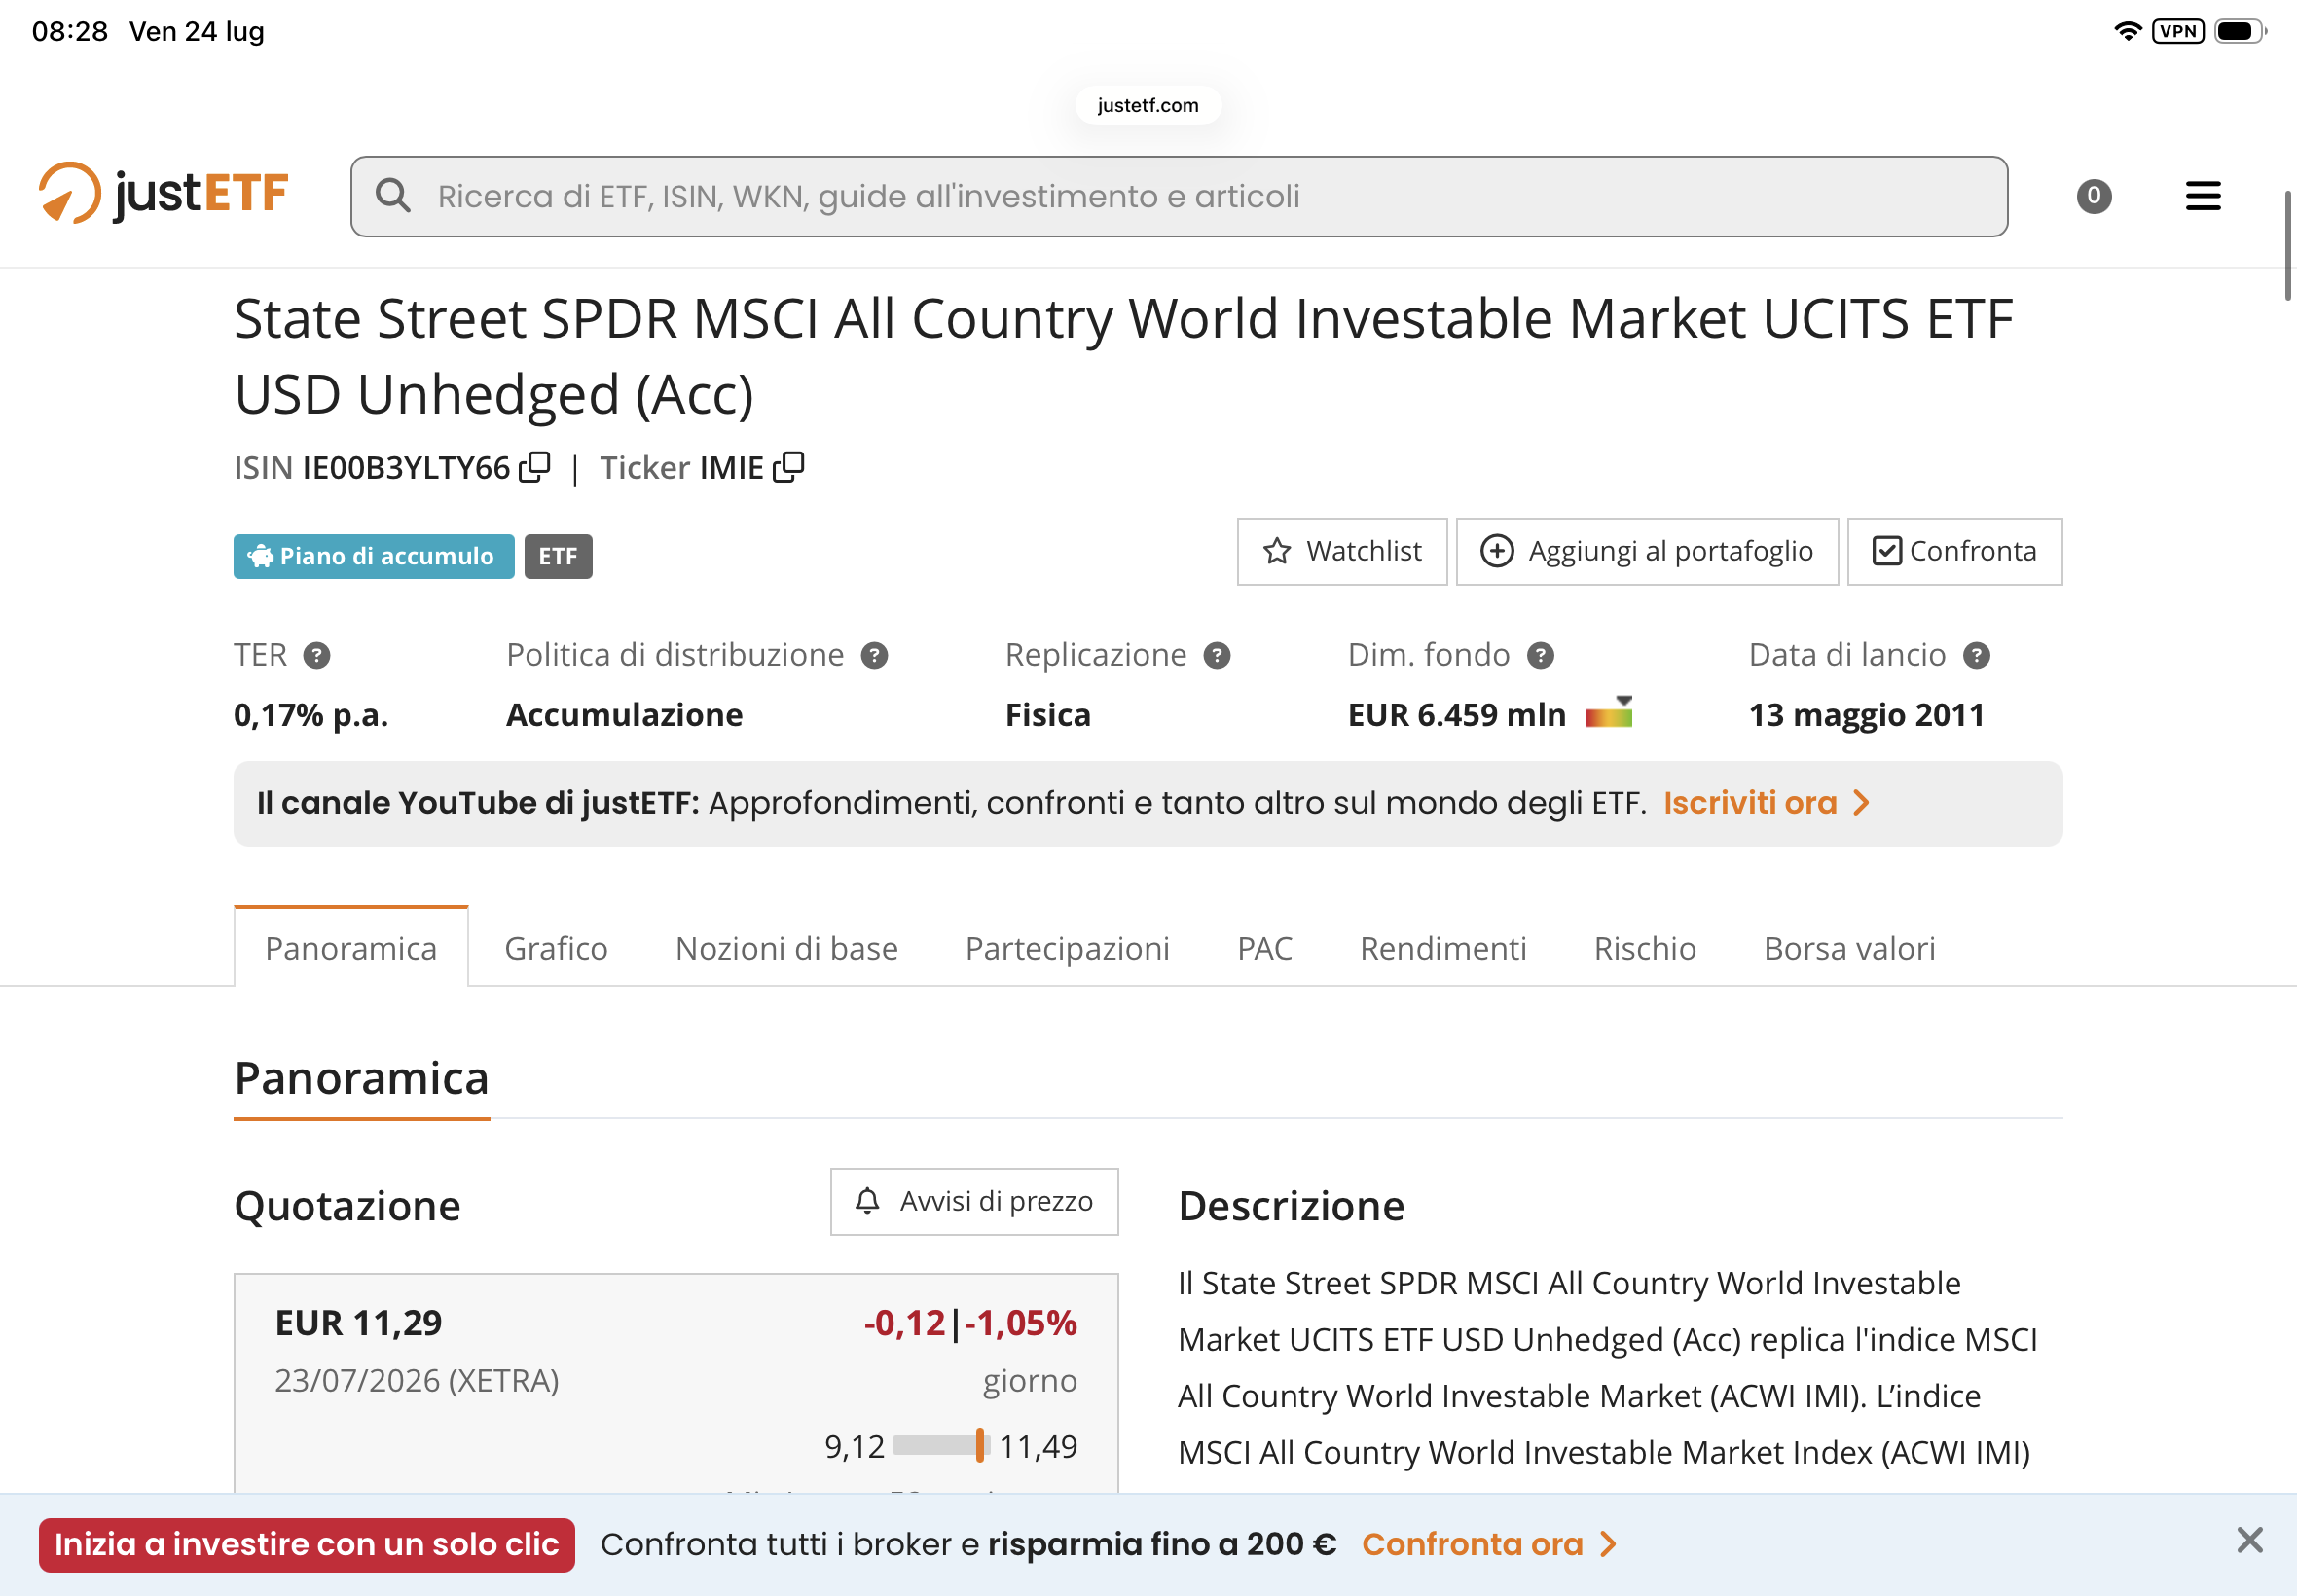The width and height of the screenshot is (2297, 1596).
Task: Open the Rendimenti tab
Action: tap(1443, 948)
